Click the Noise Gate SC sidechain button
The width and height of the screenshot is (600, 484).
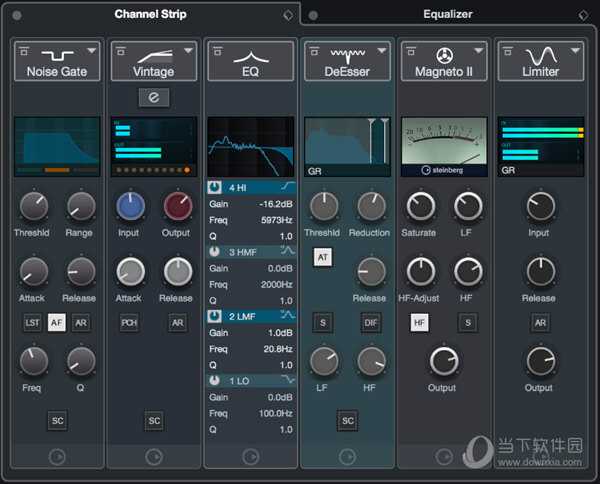pos(57,421)
